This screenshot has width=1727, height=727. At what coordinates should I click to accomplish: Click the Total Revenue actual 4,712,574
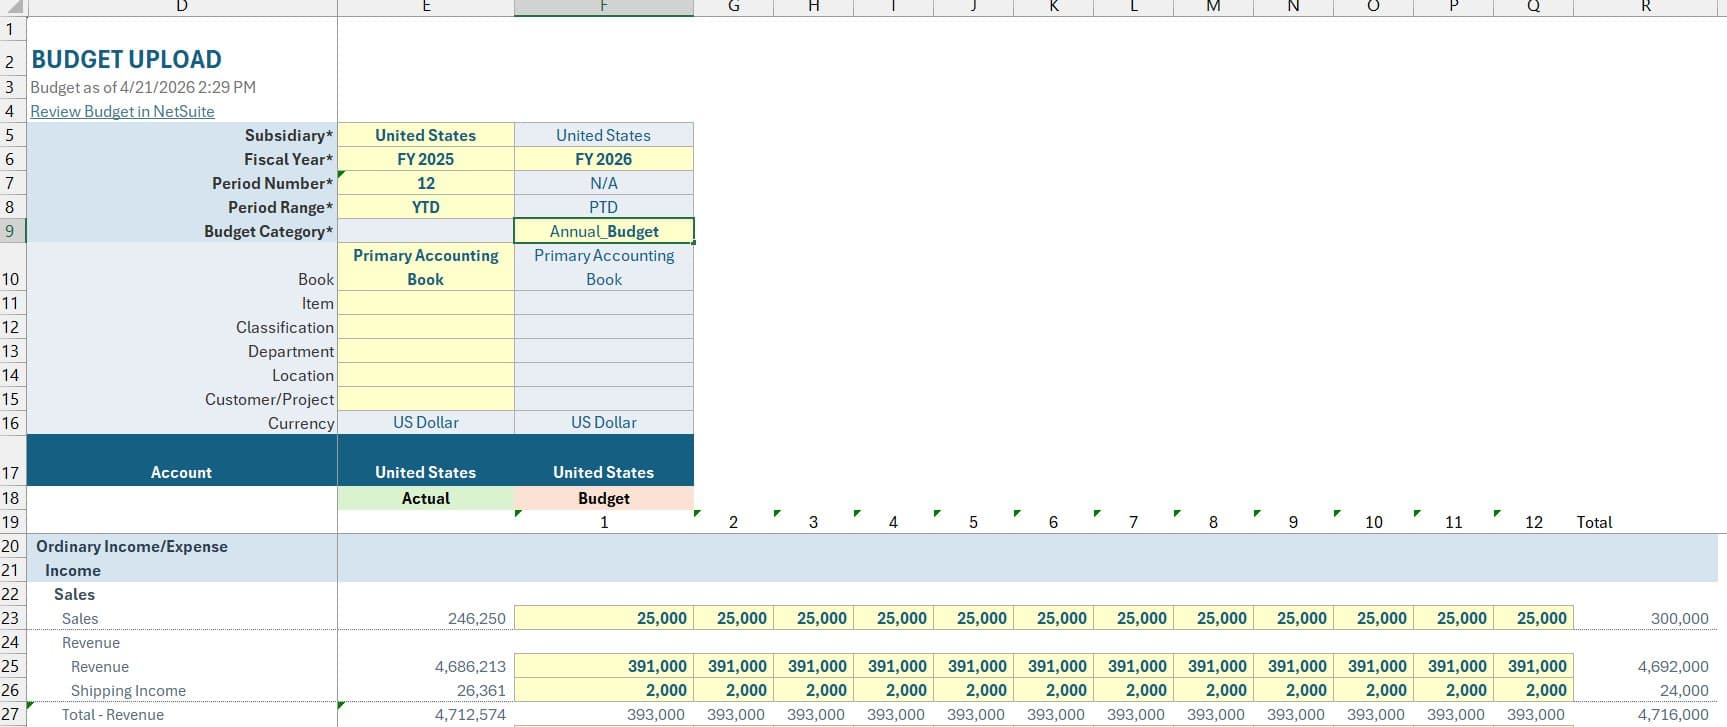click(x=470, y=714)
